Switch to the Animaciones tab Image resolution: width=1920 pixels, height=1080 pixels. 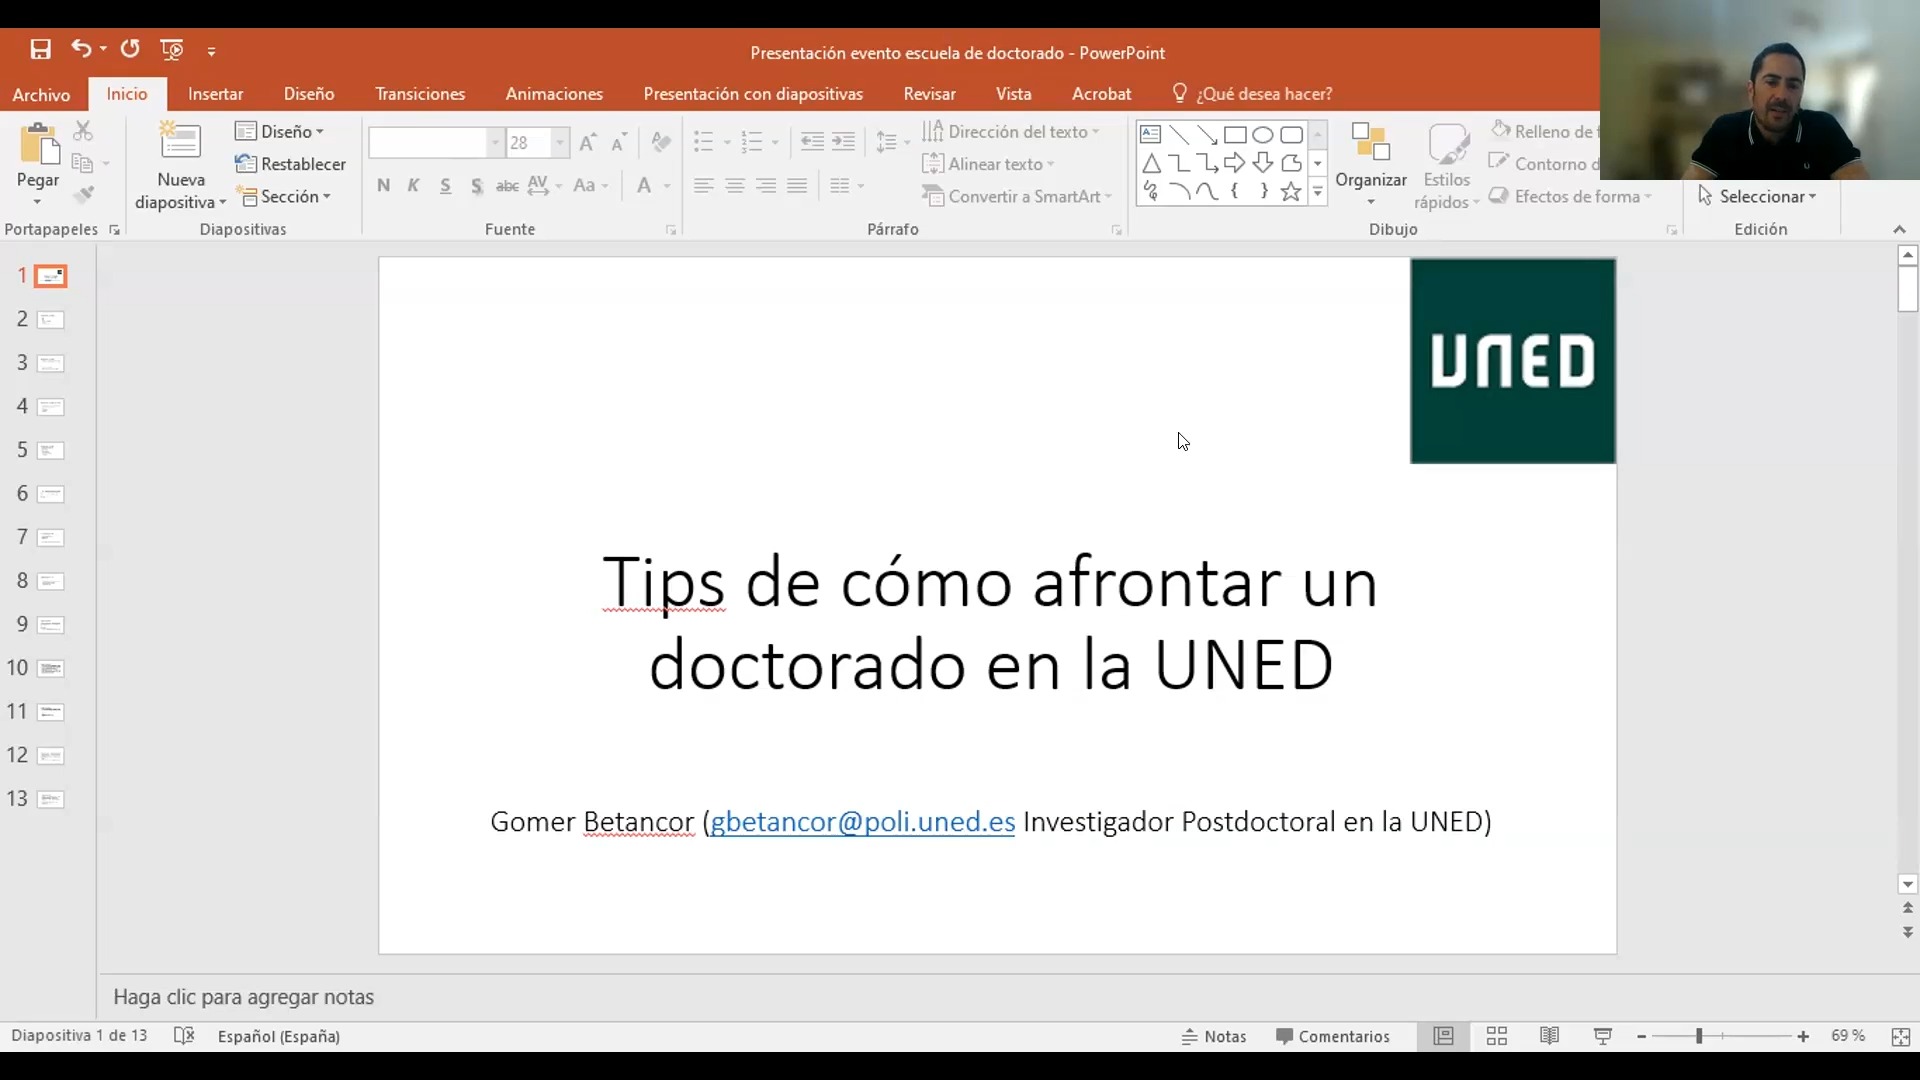[x=554, y=94]
